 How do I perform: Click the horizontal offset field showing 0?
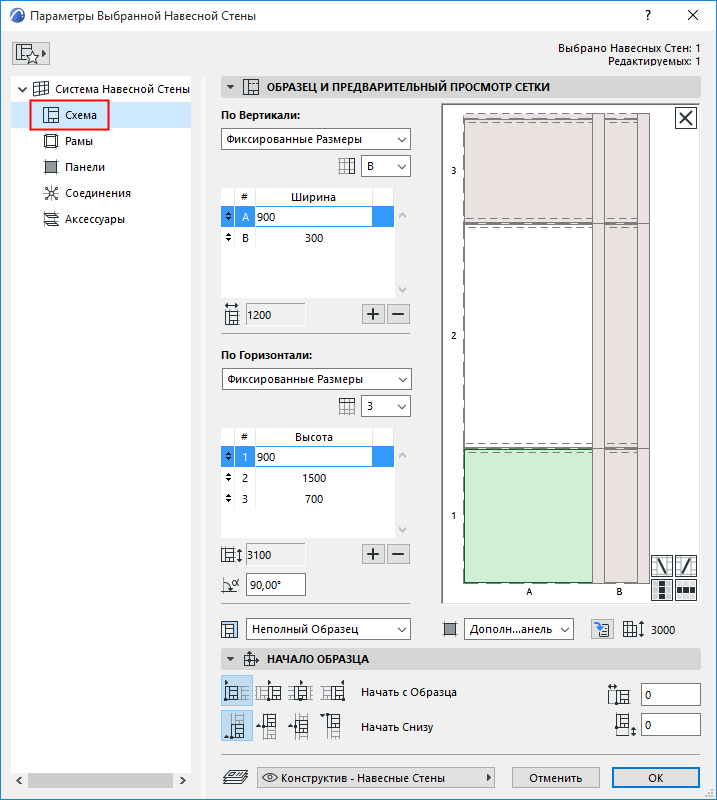click(671, 695)
